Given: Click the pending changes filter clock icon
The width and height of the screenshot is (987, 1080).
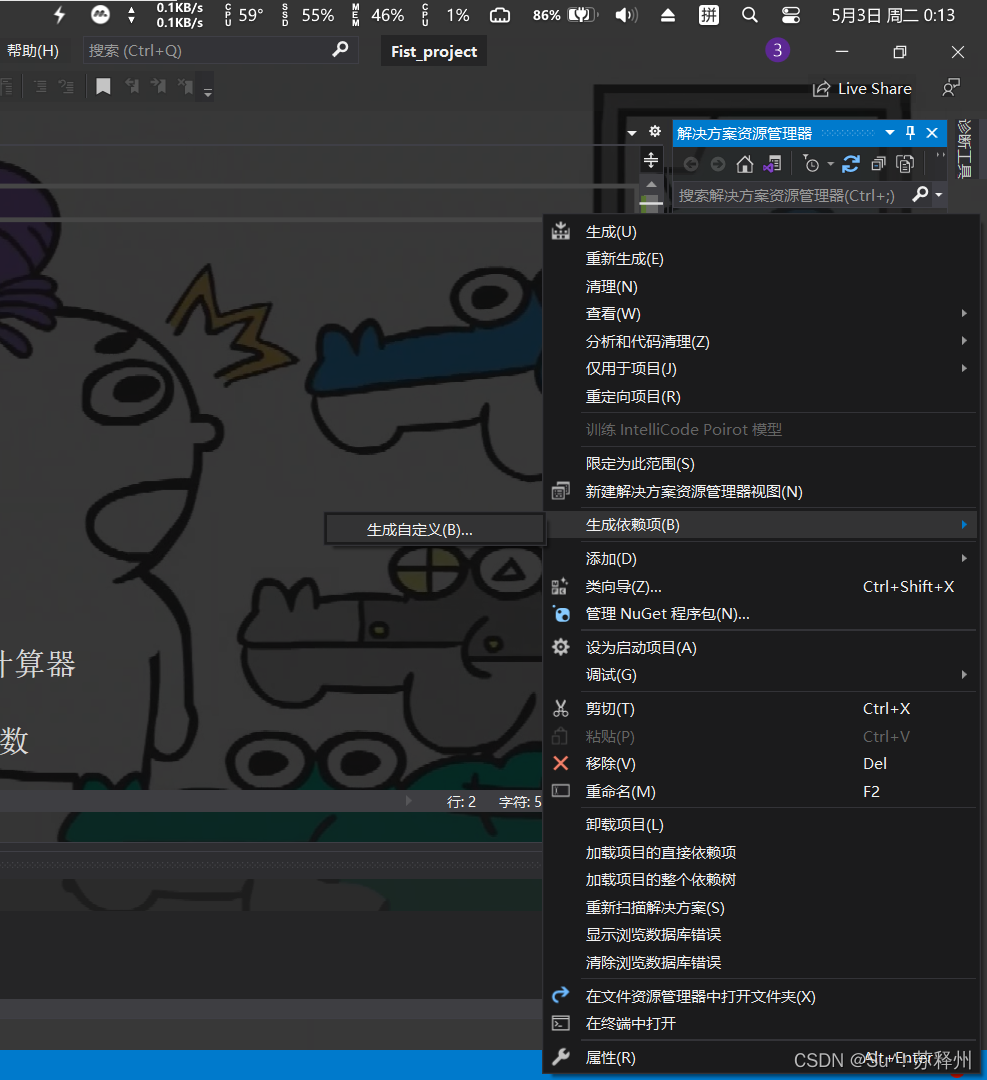Looking at the screenshot, I should pyautogui.click(x=811, y=164).
